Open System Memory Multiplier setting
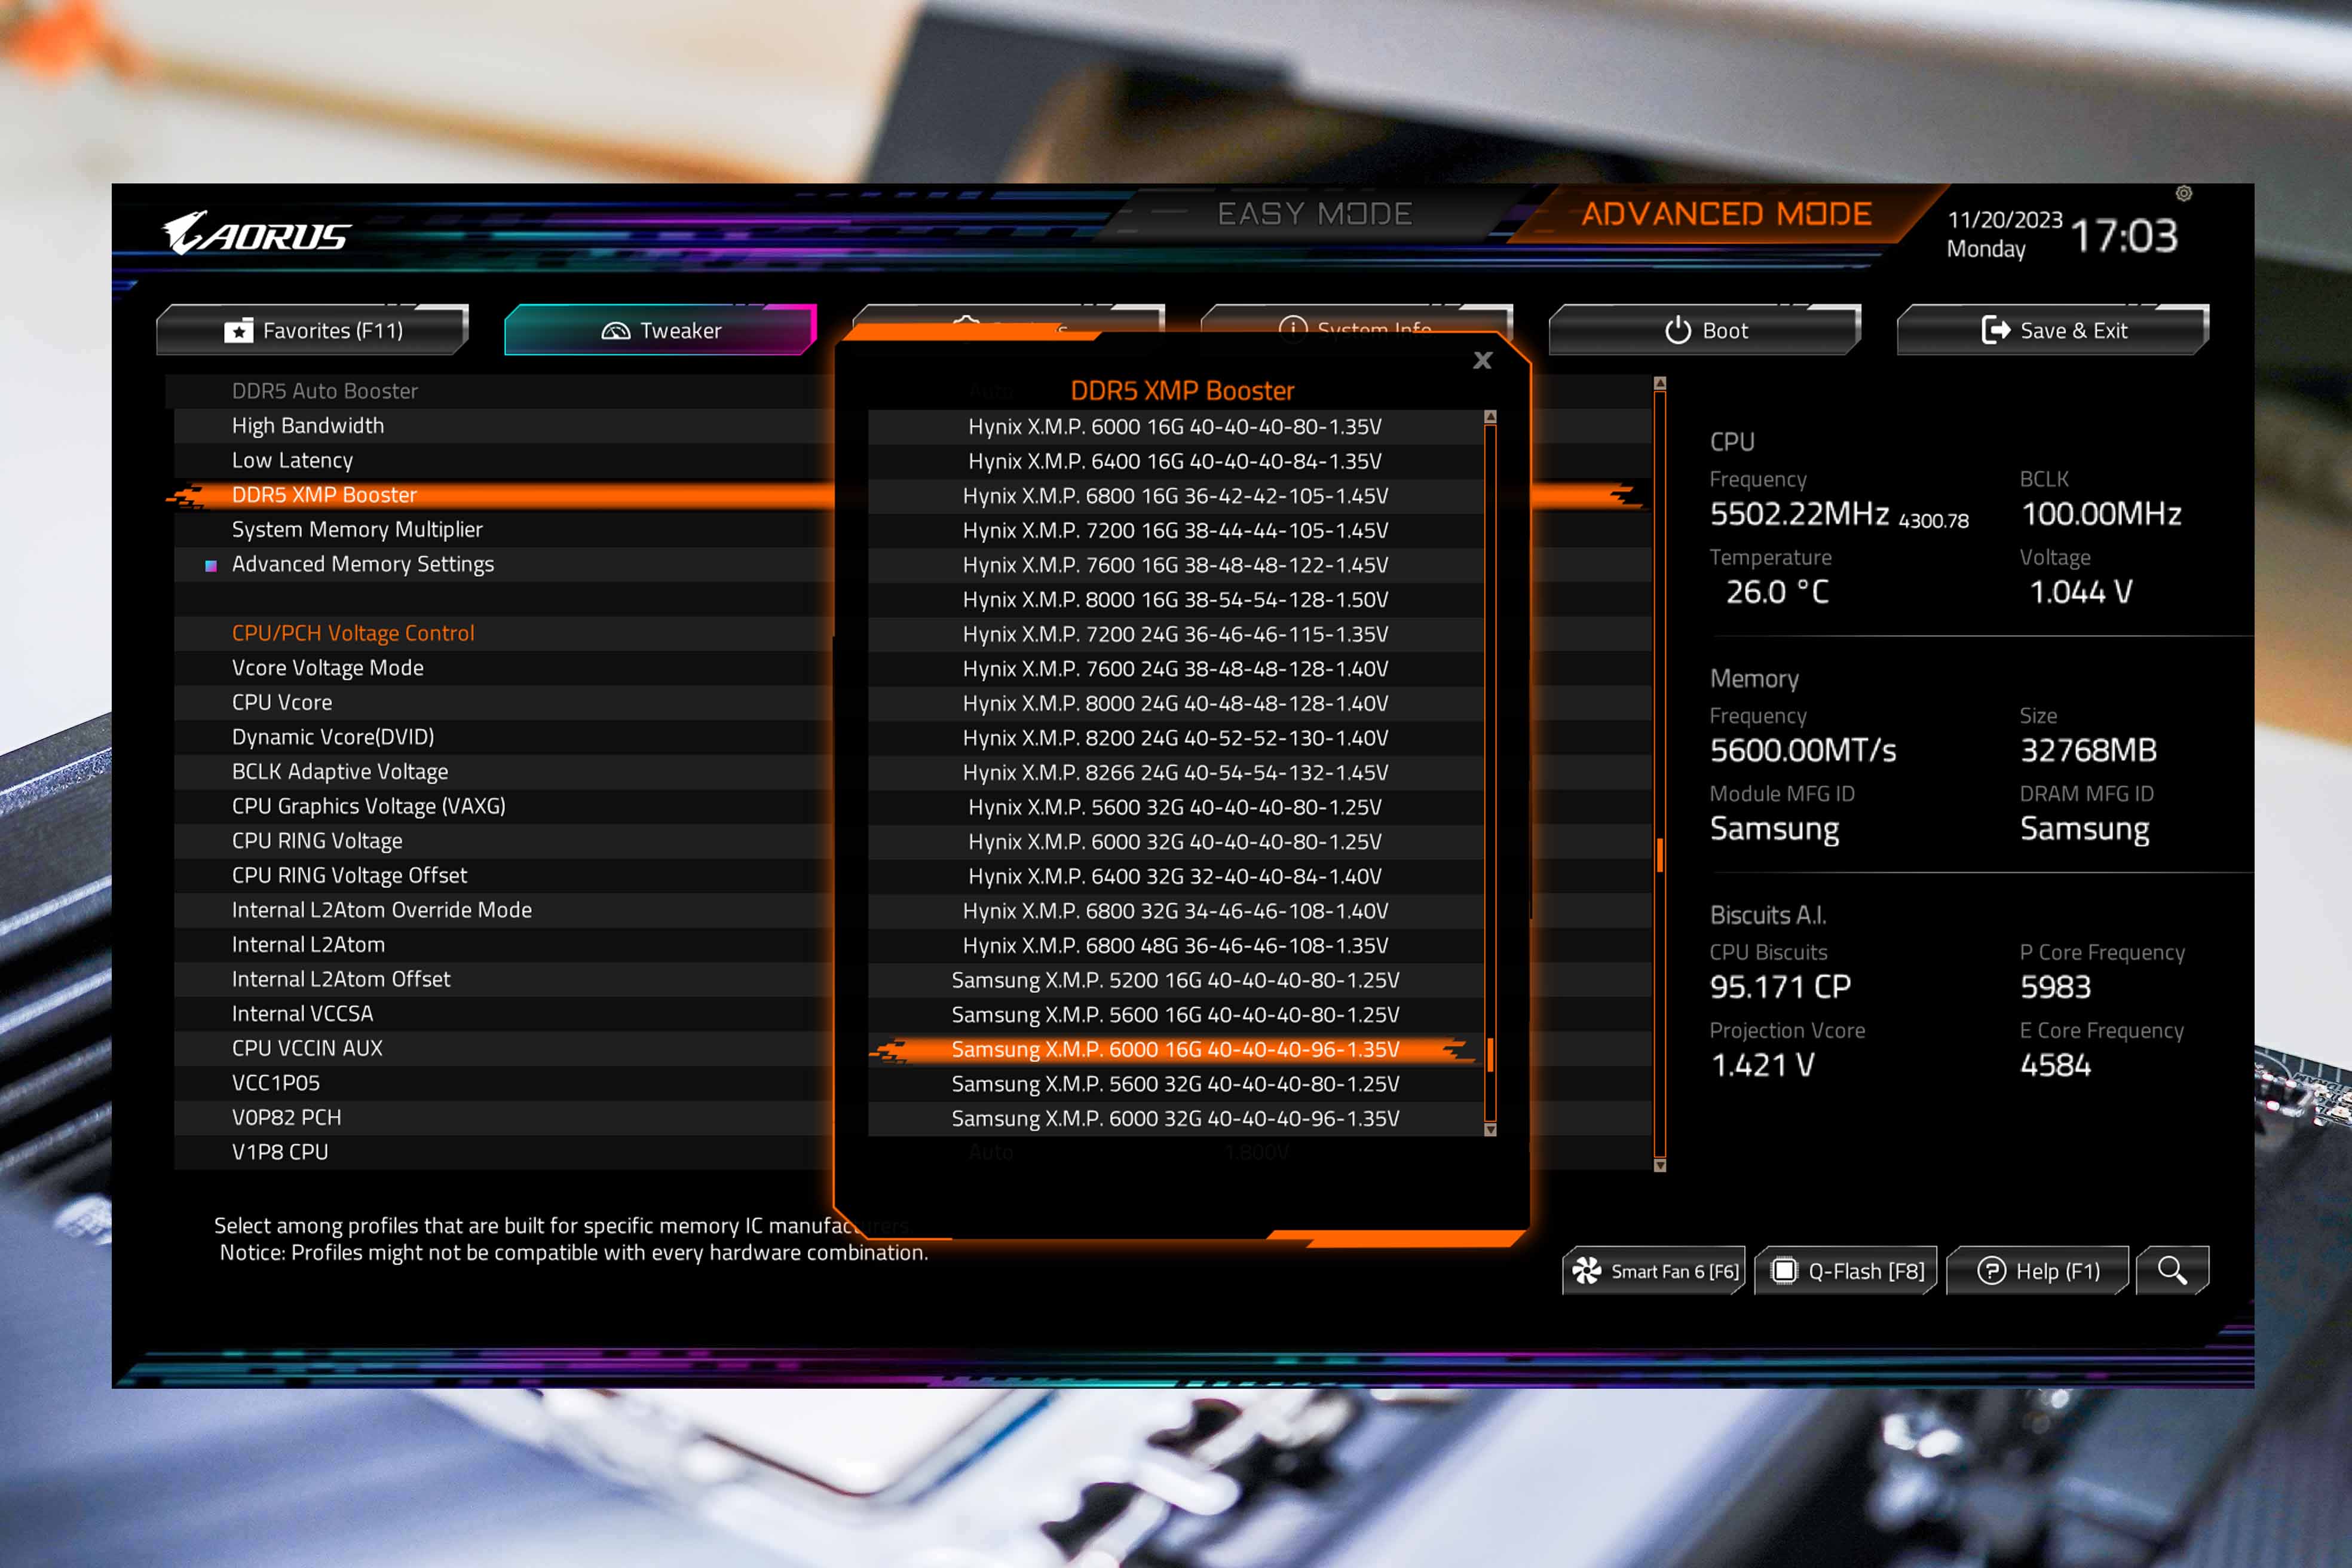 point(503,529)
